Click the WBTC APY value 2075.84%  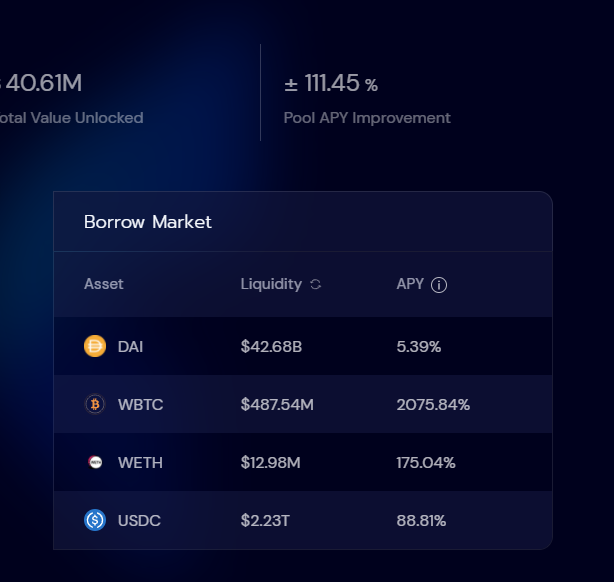(x=433, y=405)
